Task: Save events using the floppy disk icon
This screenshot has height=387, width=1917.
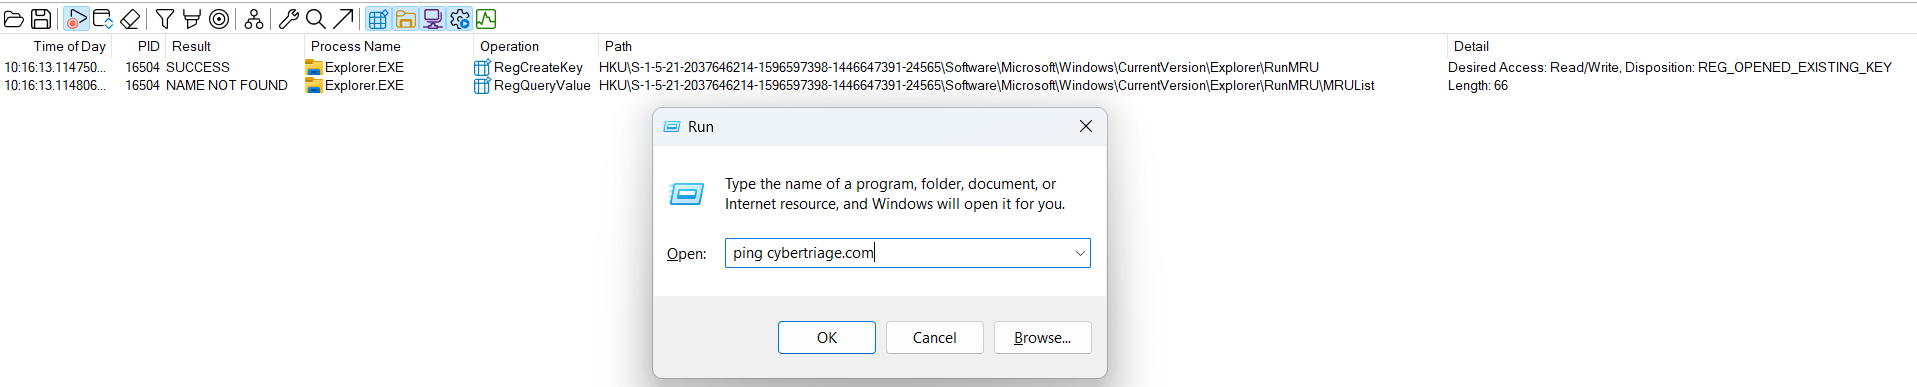Action: pyautogui.click(x=41, y=19)
